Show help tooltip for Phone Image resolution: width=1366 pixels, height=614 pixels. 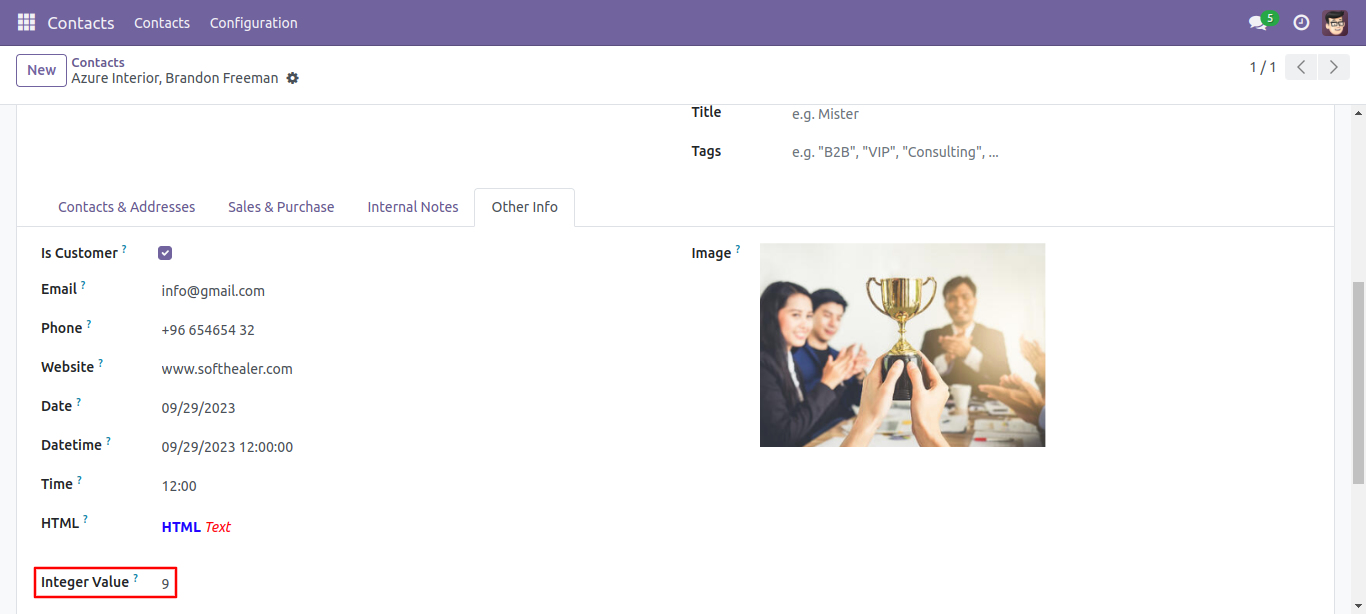point(89,323)
